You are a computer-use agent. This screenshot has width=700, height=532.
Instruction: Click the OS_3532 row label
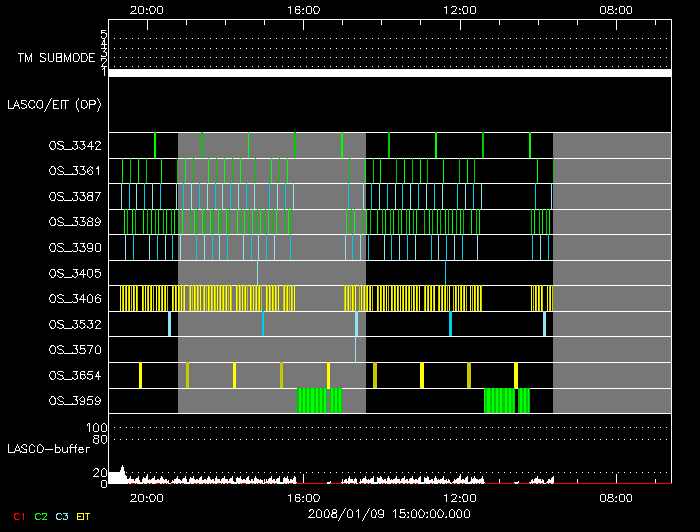coord(75,324)
